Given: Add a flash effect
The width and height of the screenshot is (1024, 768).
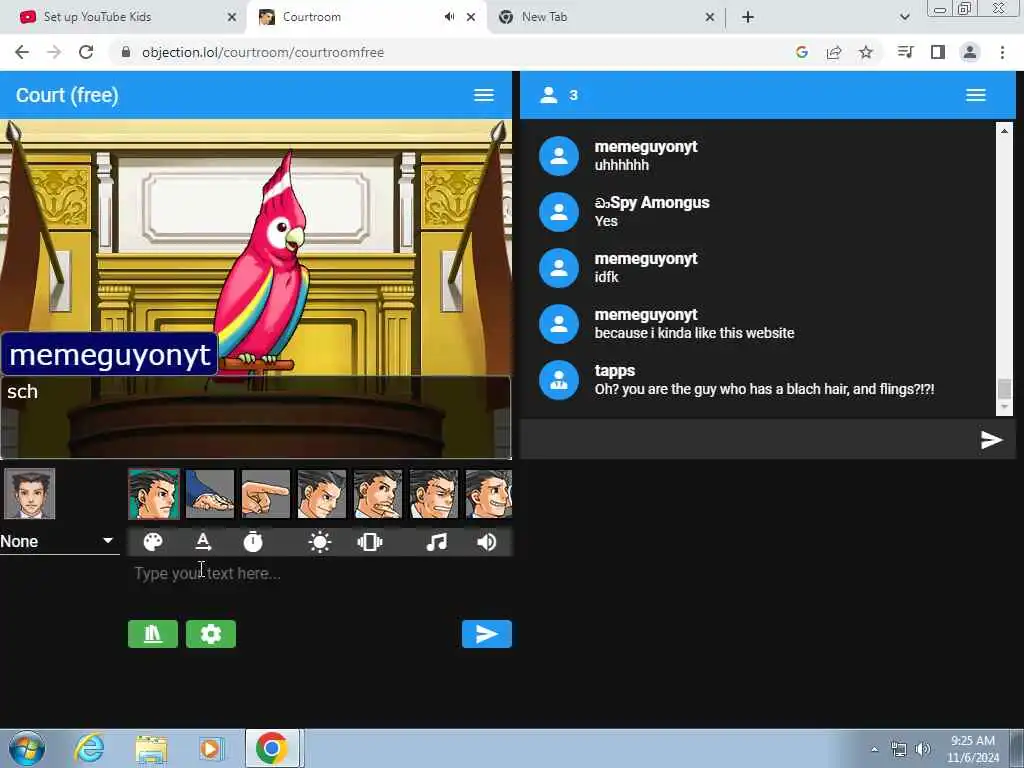Looking at the screenshot, I should [320, 542].
